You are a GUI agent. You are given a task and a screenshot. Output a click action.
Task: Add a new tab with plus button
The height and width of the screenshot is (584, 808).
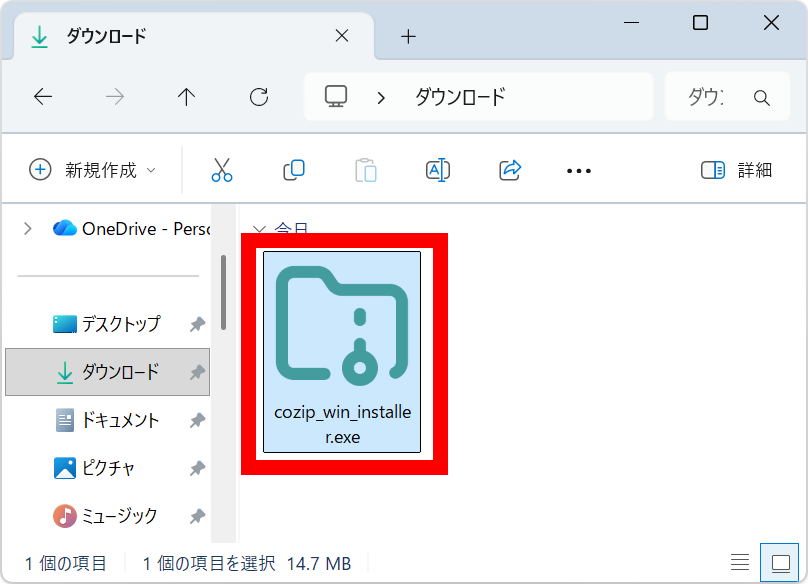click(x=408, y=37)
